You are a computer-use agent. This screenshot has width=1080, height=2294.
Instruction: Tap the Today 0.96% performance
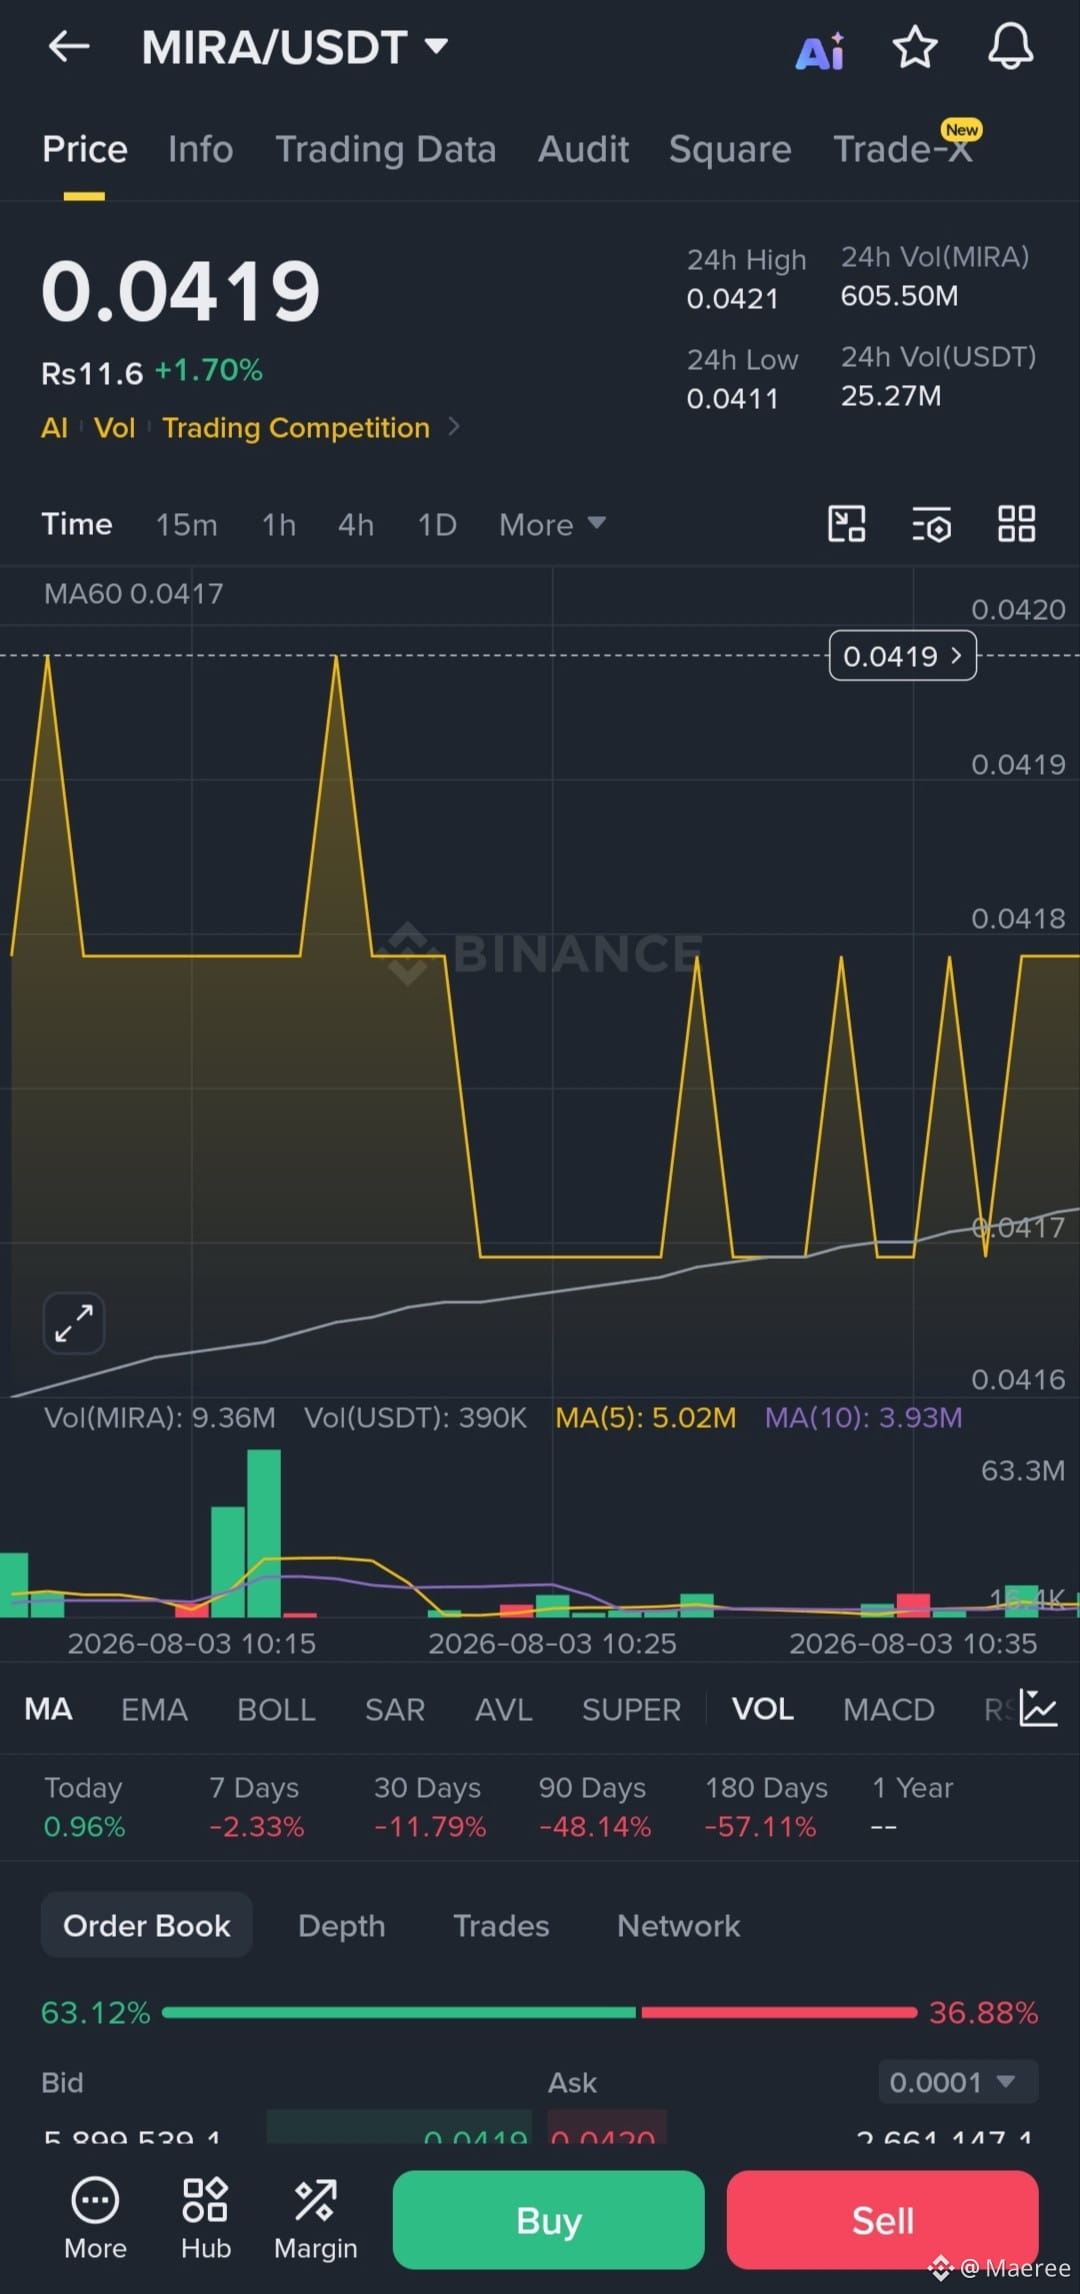[x=84, y=1807]
